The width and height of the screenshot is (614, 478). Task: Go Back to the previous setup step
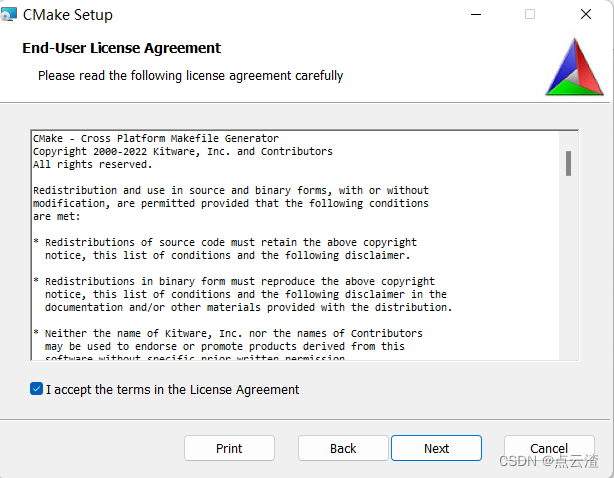[343, 448]
